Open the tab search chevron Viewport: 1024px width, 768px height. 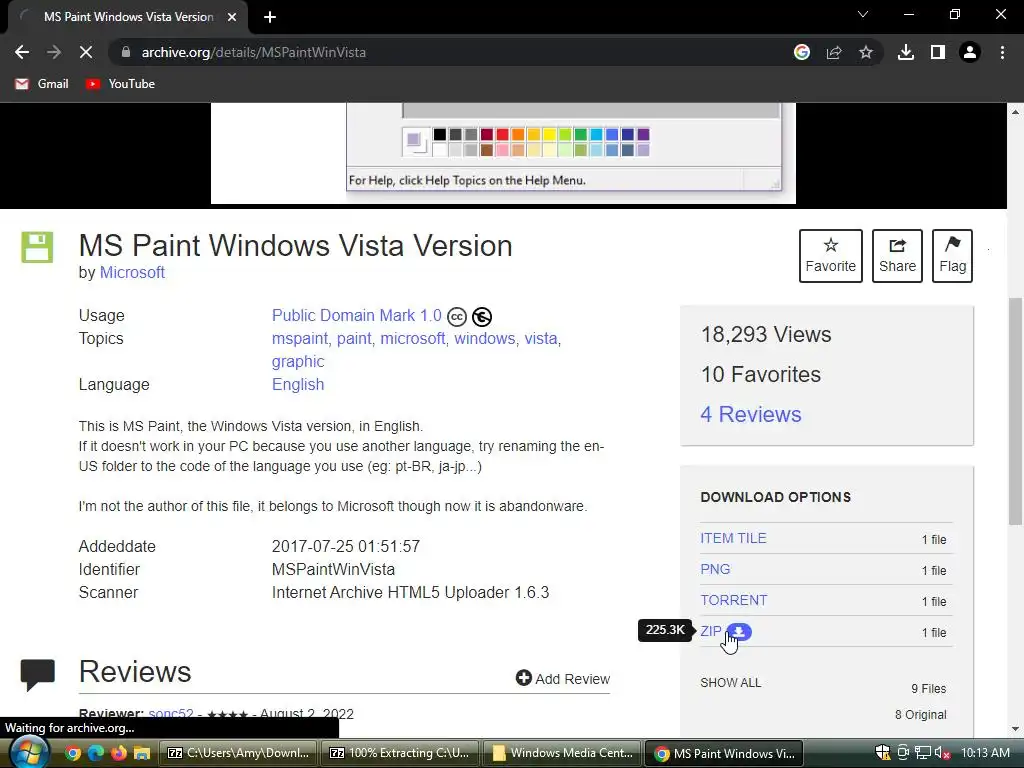point(863,14)
